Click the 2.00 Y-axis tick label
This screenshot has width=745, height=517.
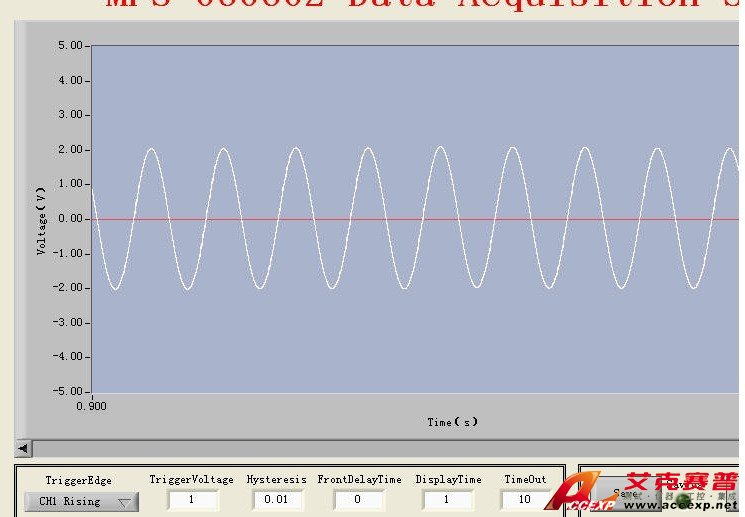70,149
